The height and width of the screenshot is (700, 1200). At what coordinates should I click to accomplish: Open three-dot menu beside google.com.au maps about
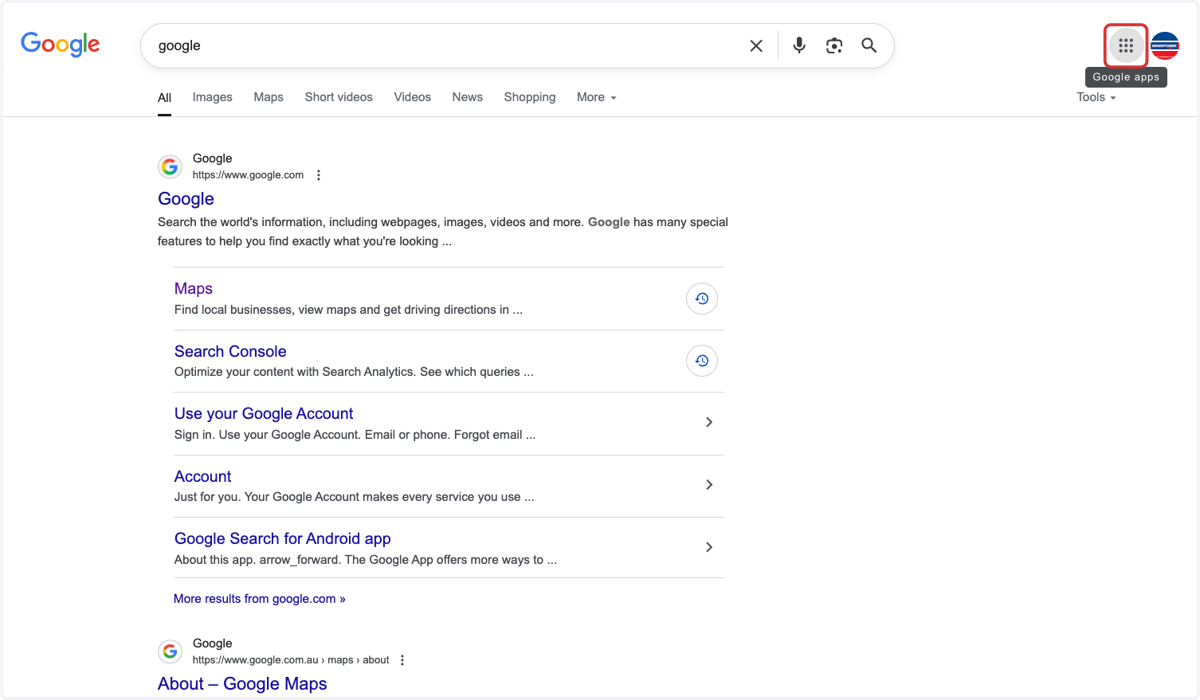pos(403,660)
